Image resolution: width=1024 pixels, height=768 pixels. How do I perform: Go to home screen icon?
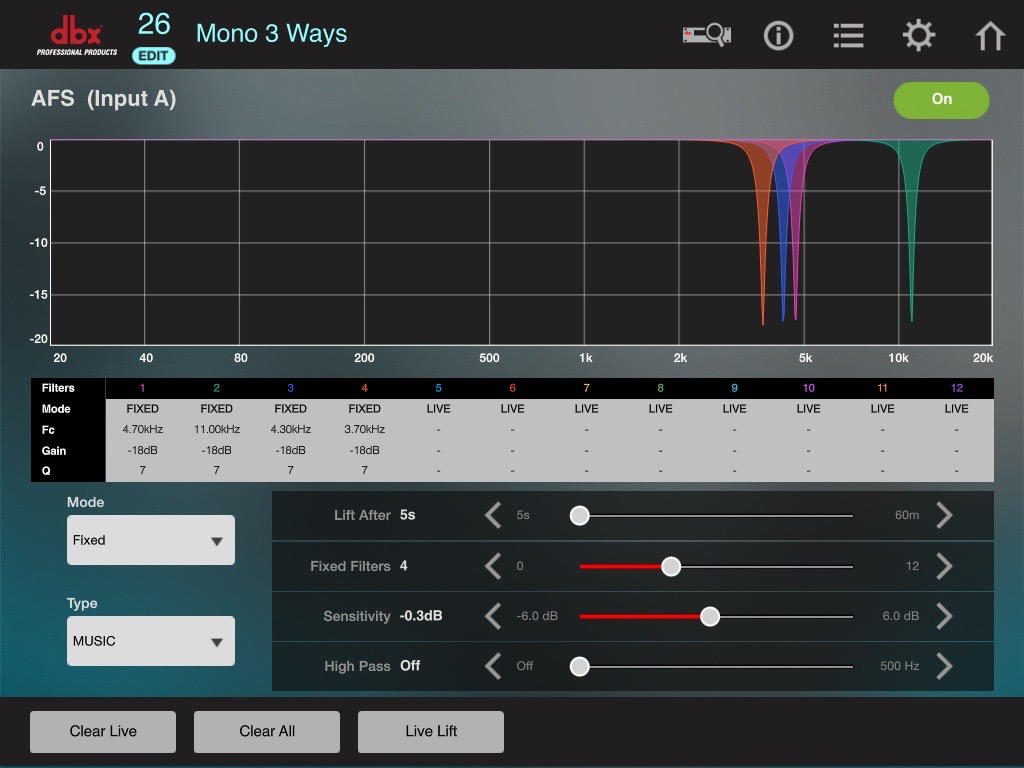pos(989,36)
